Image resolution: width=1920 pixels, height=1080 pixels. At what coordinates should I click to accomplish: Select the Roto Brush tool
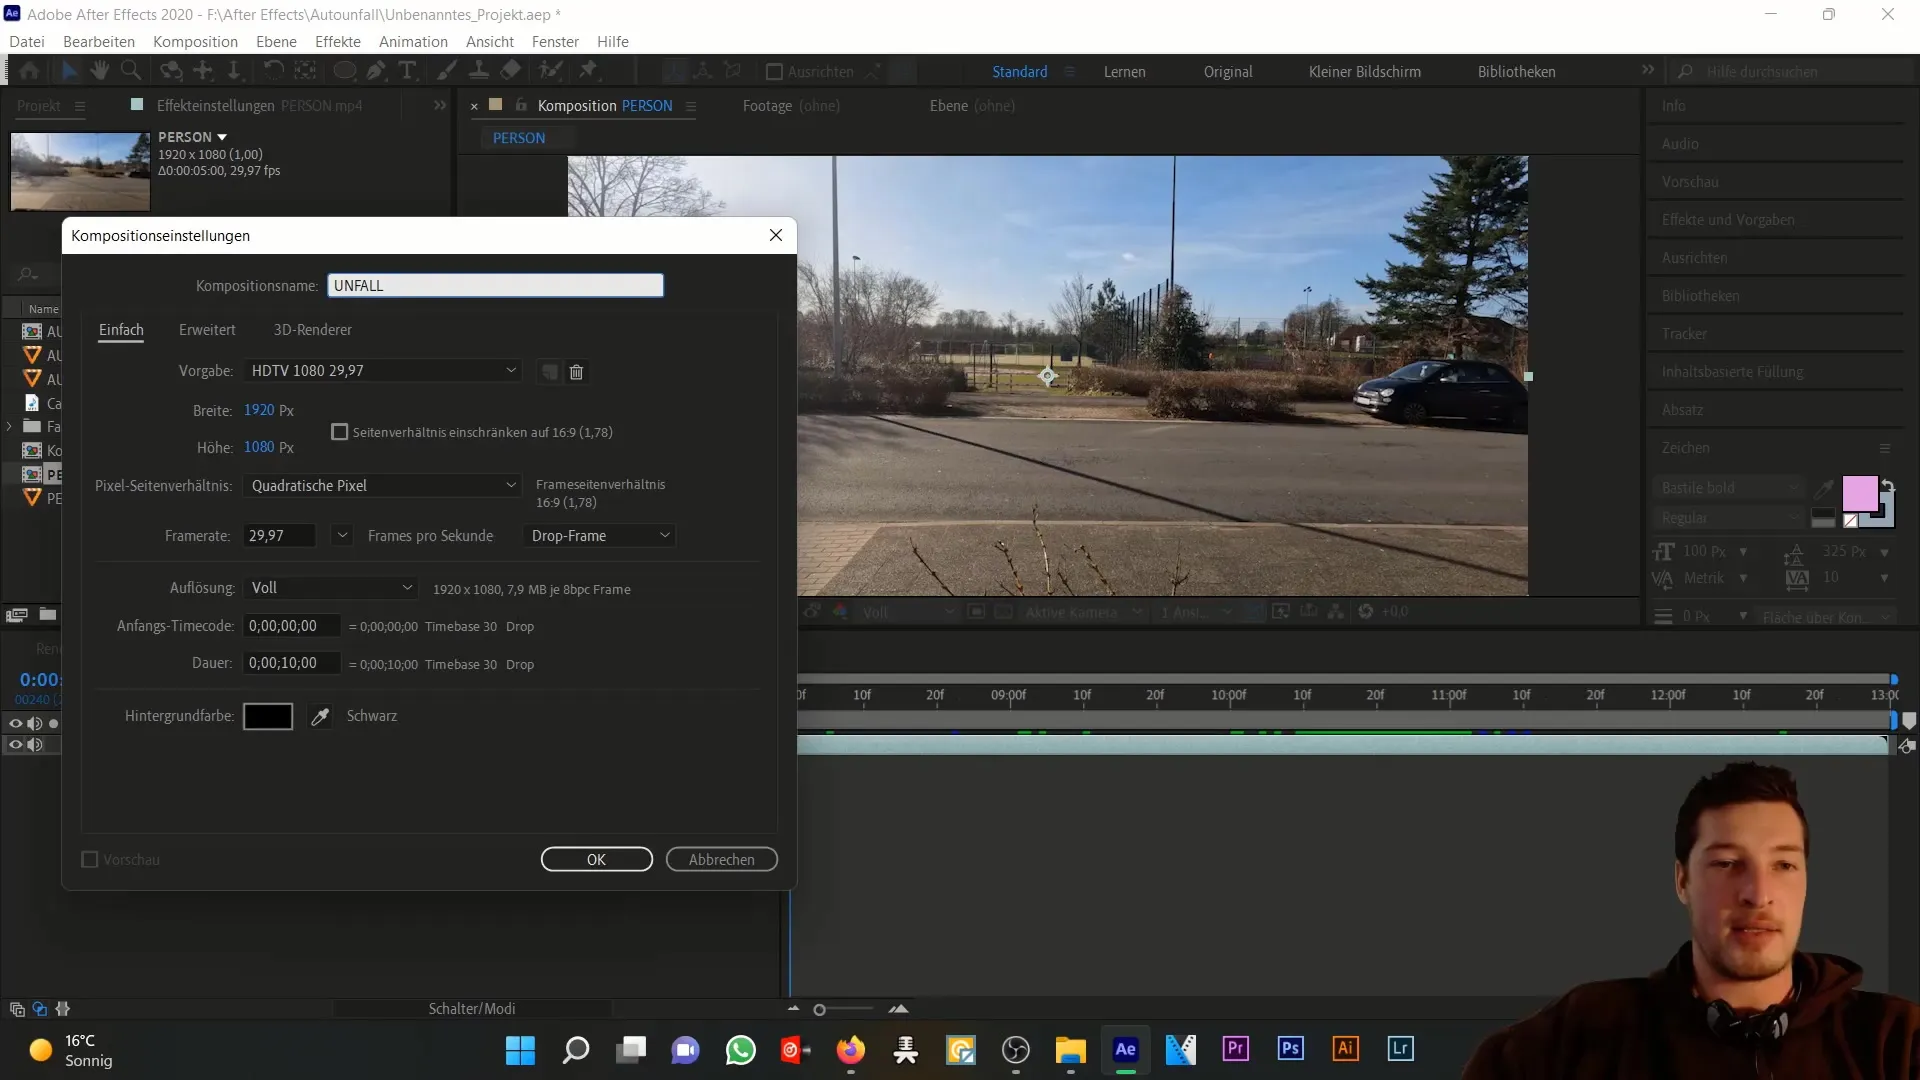pos(550,71)
